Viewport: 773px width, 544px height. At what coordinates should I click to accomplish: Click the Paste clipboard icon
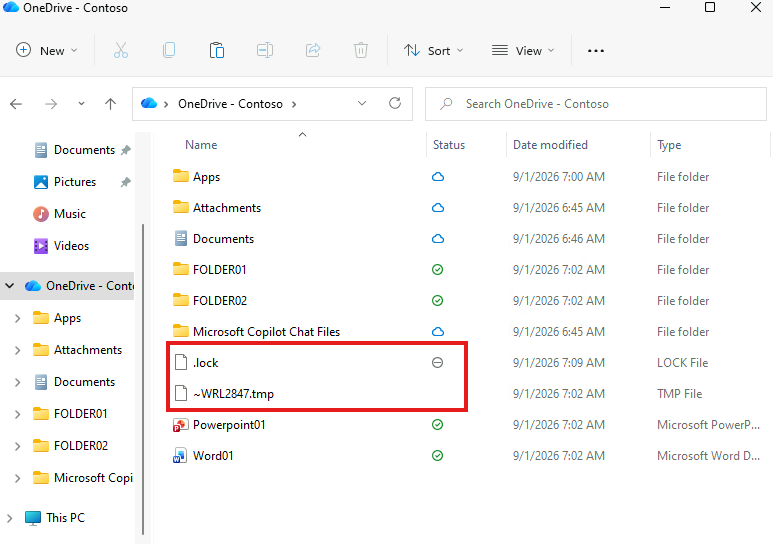pyautogui.click(x=216, y=50)
